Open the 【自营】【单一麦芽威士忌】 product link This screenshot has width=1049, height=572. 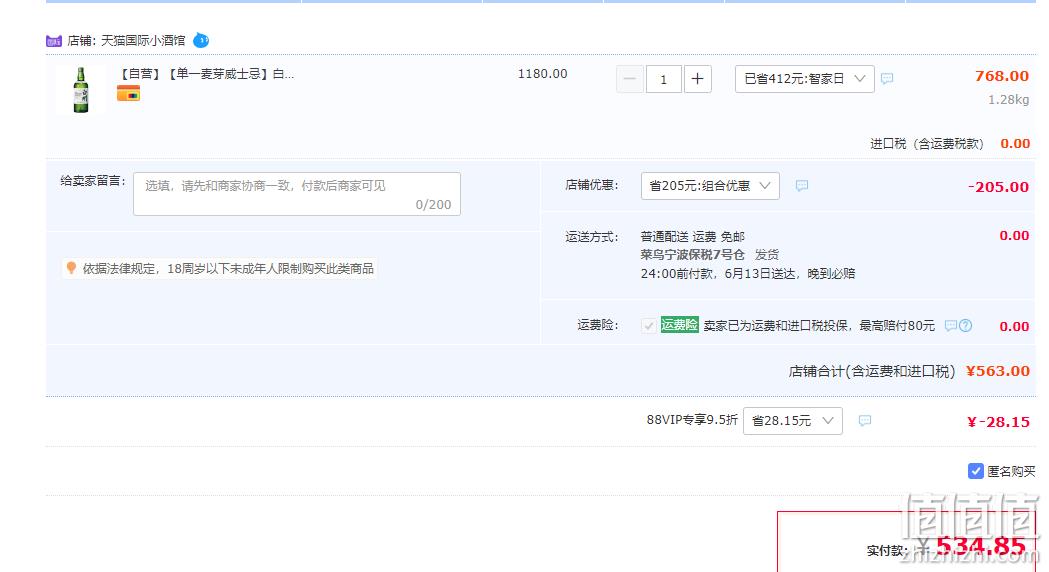click(x=205, y=74)
